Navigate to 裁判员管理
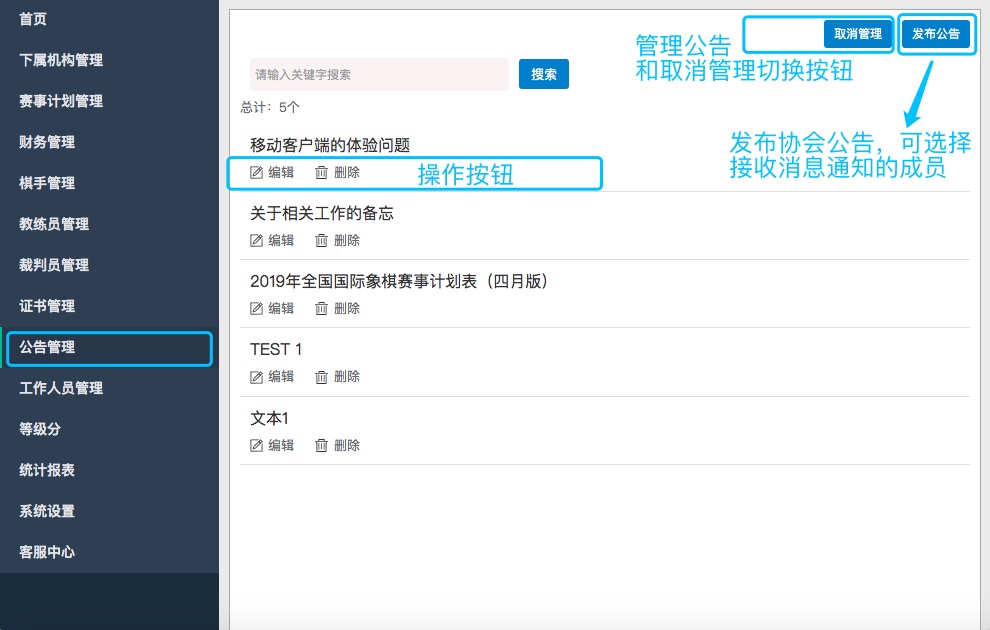Image resolution: width=990 pixels, height=630 pixels. tap(54, 265)
